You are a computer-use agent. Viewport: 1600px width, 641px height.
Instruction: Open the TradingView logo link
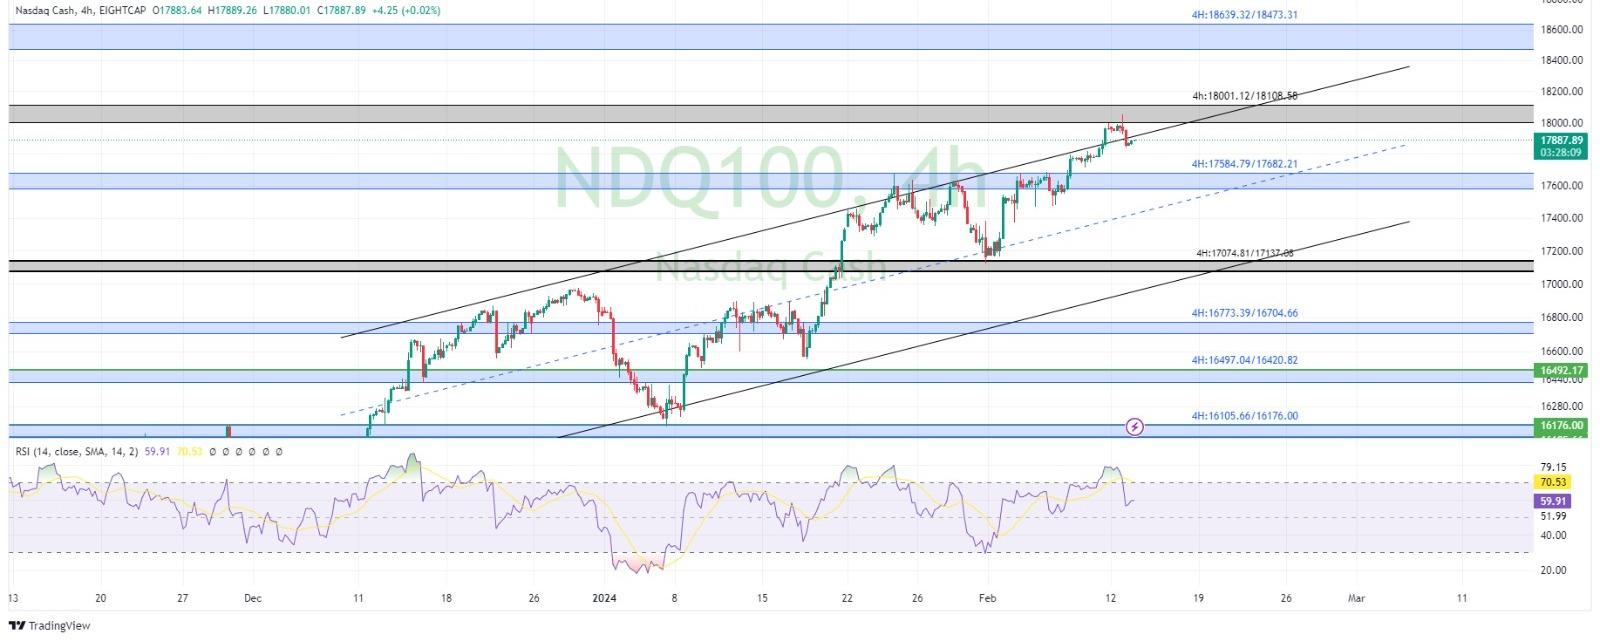(49, 626)
